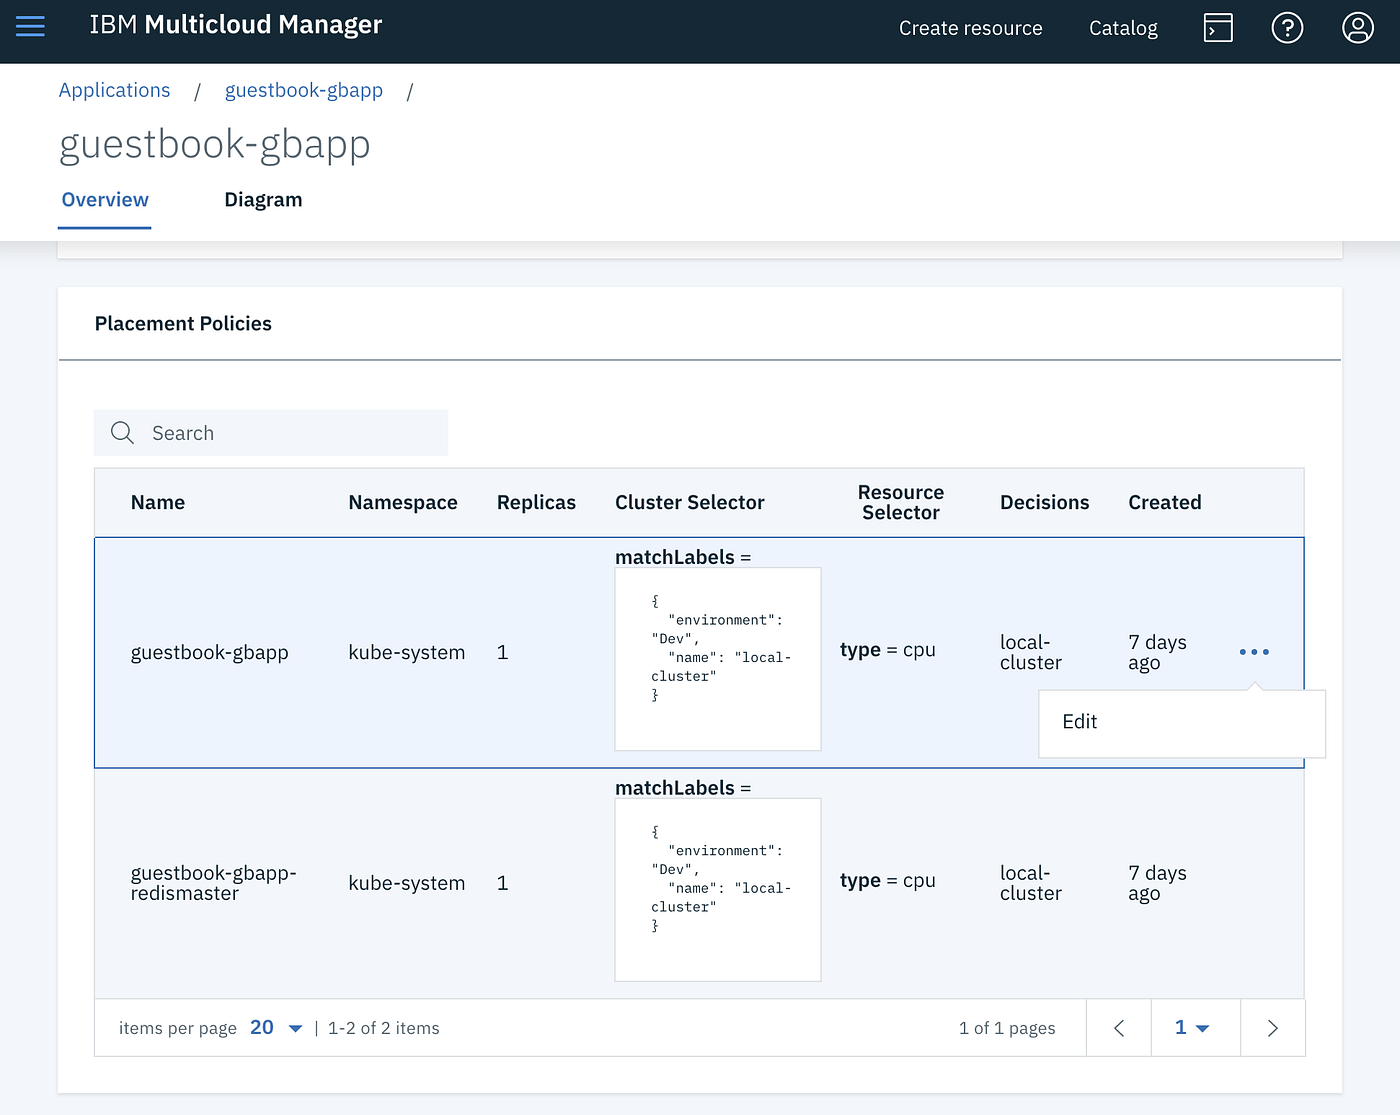Viewport: 1400px width, 1115px height.
Task: Sort by the Name column header
Action: (158, 503)
